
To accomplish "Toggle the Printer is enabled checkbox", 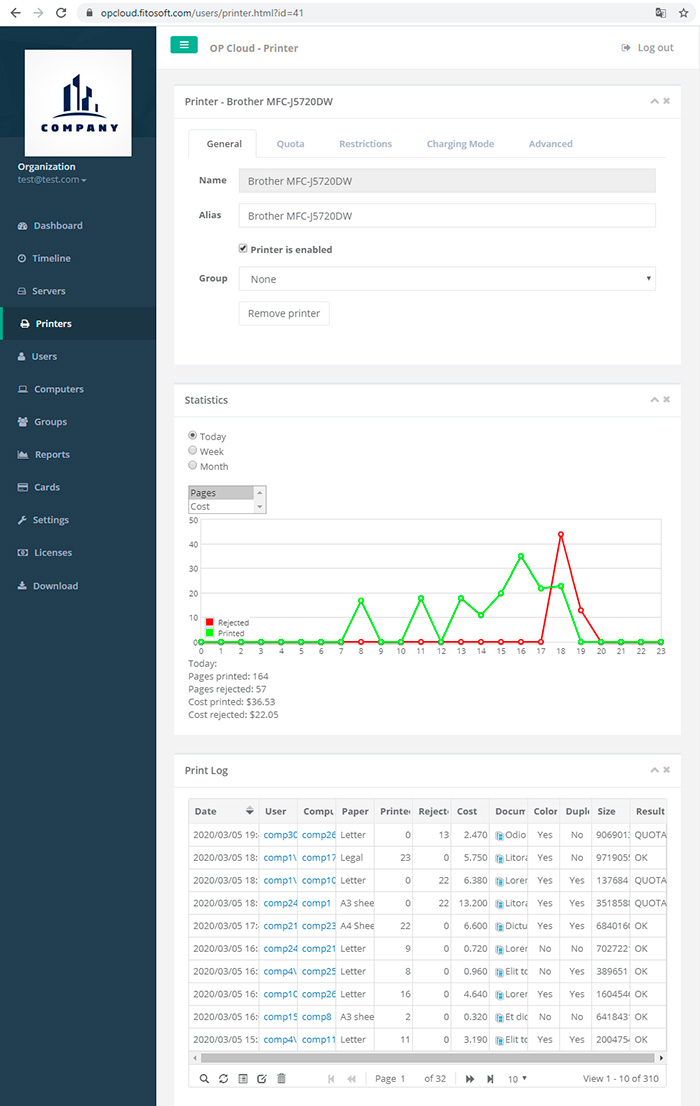I will click(x=243, y=248).
